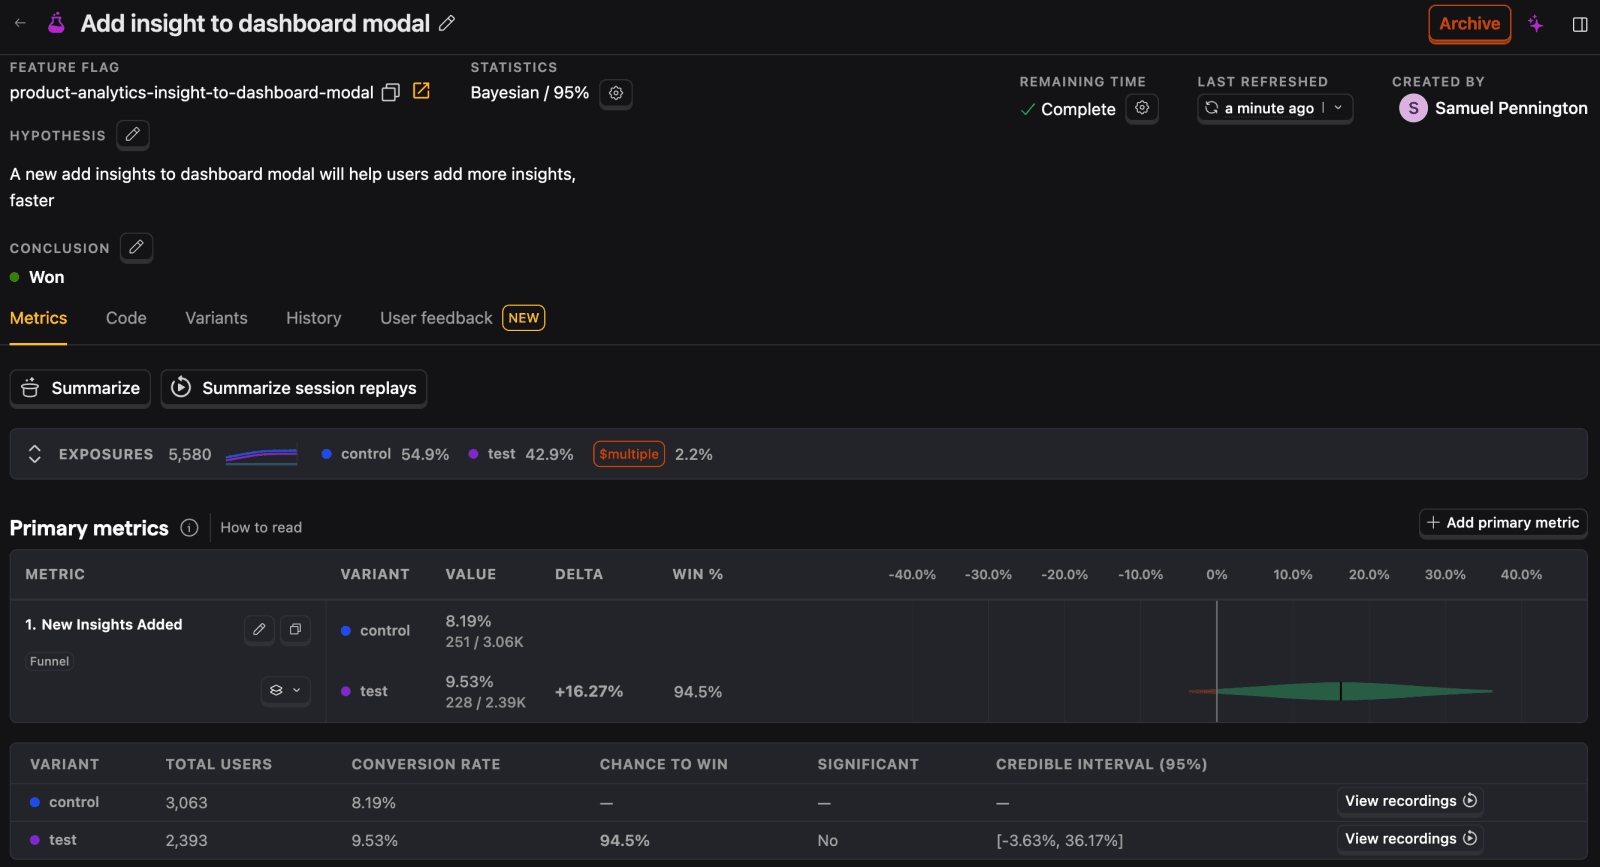Archive this experiment

[1469, 24]
